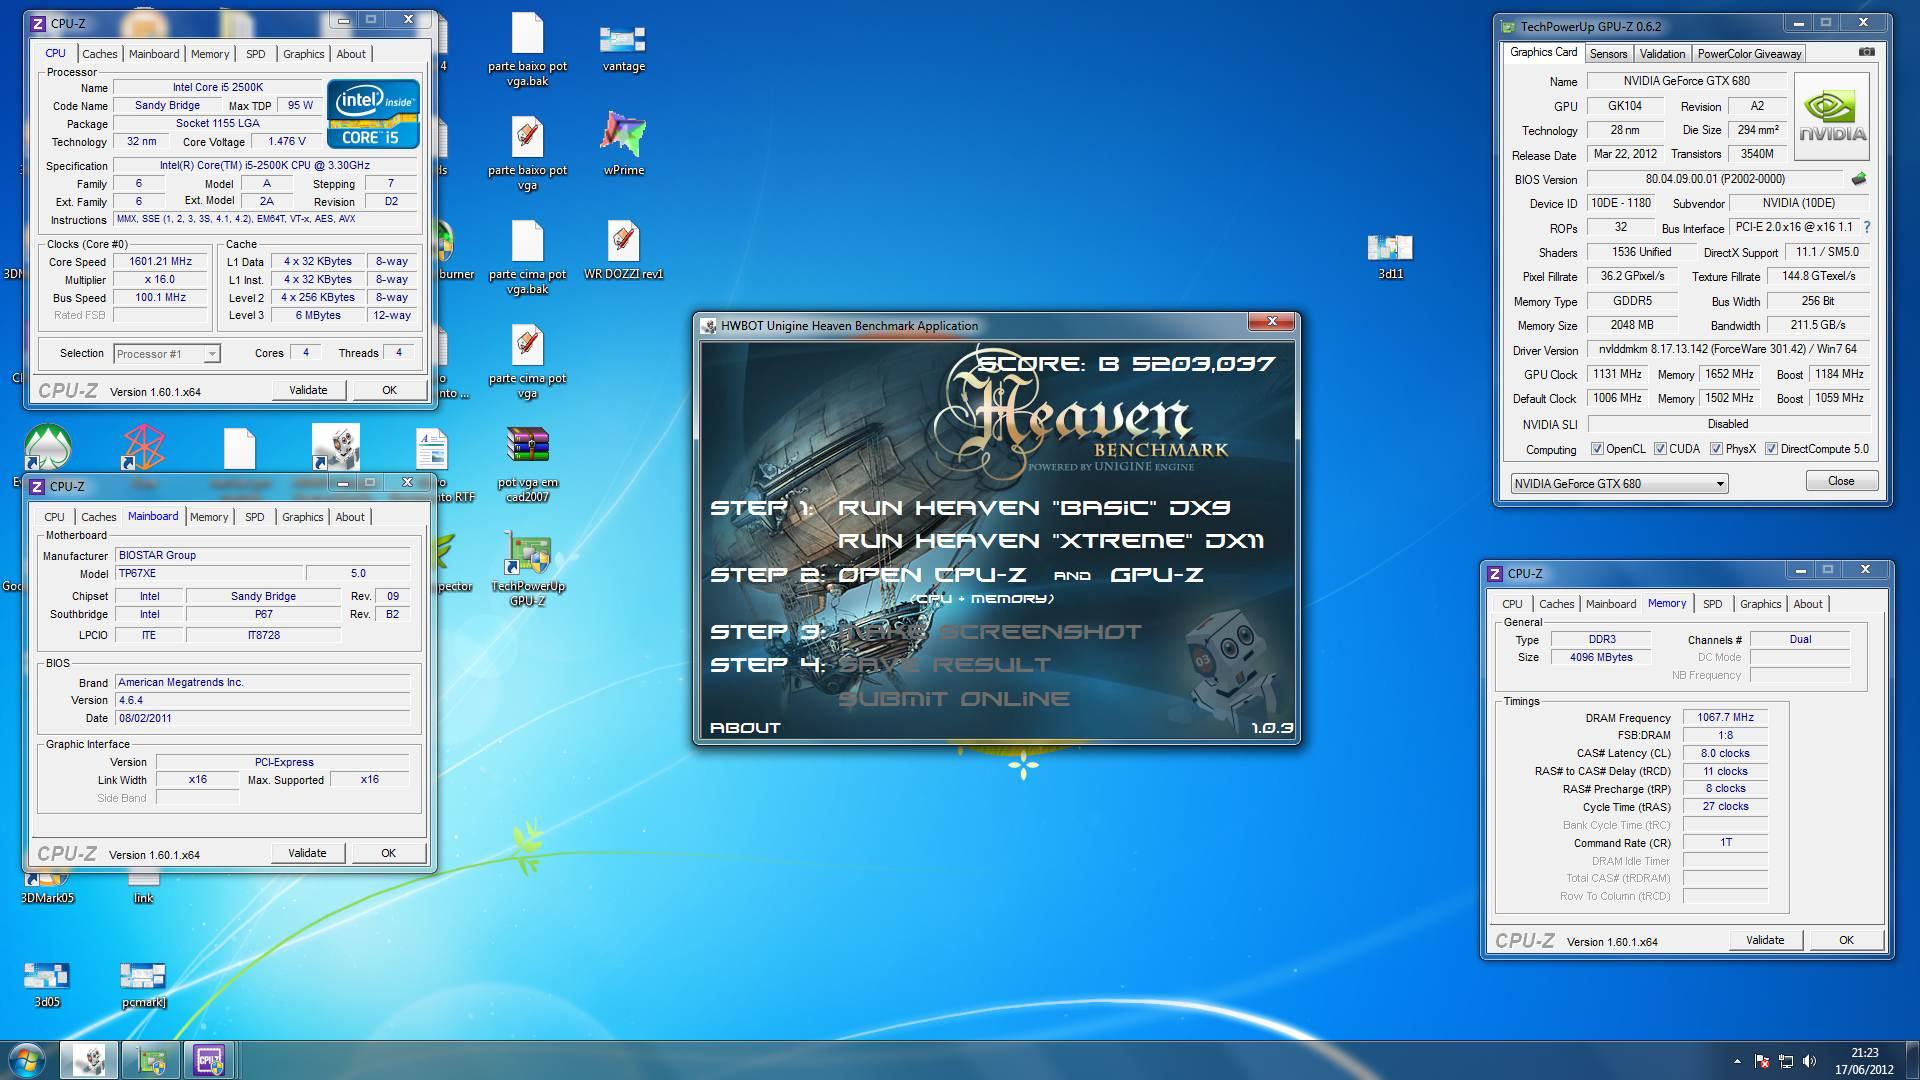Click the BIOS Version field in GPU-Z

[1715, 179]
